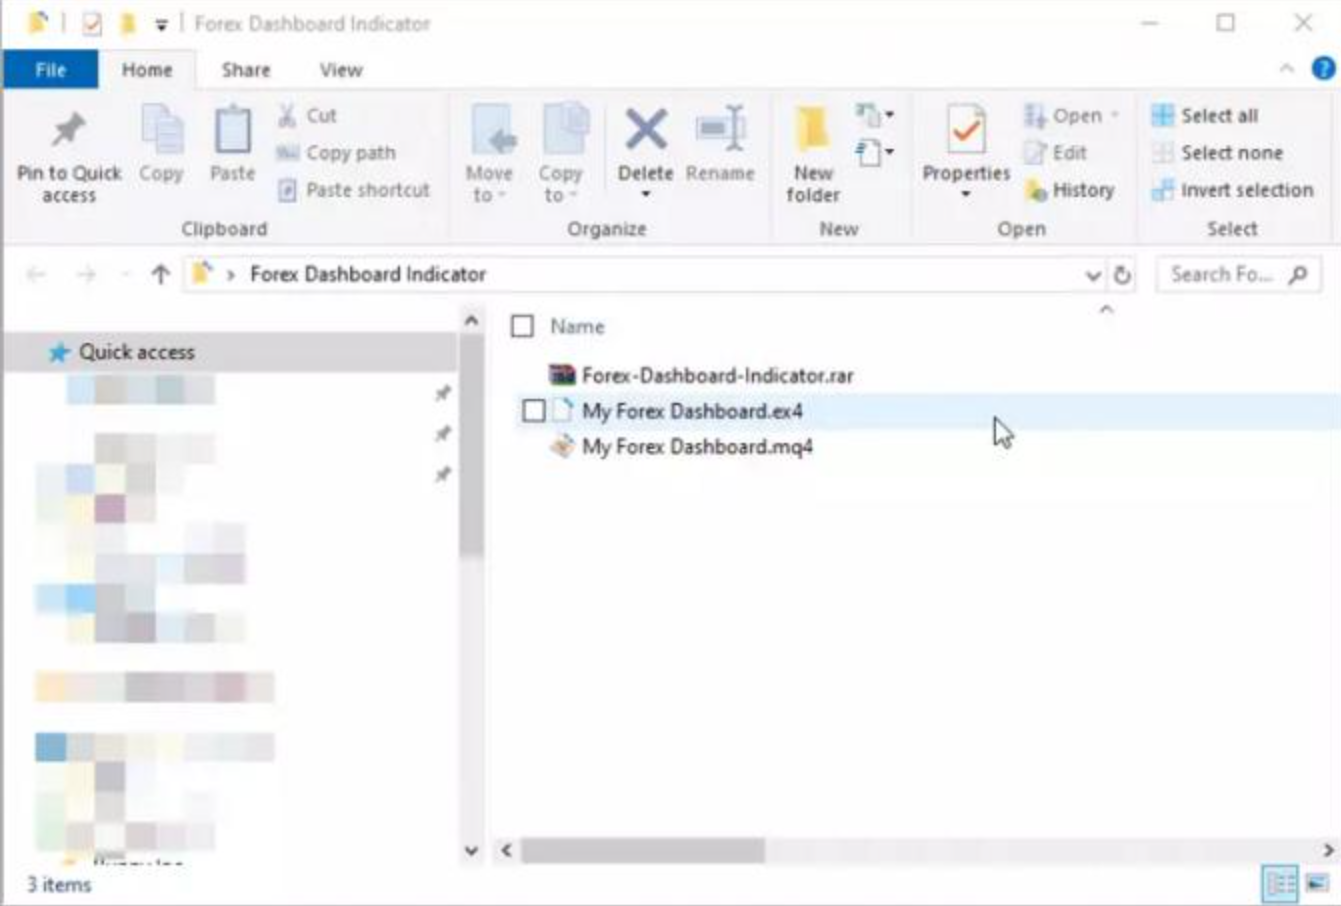Switch to the large icons view toggle

click(1317, 884)
